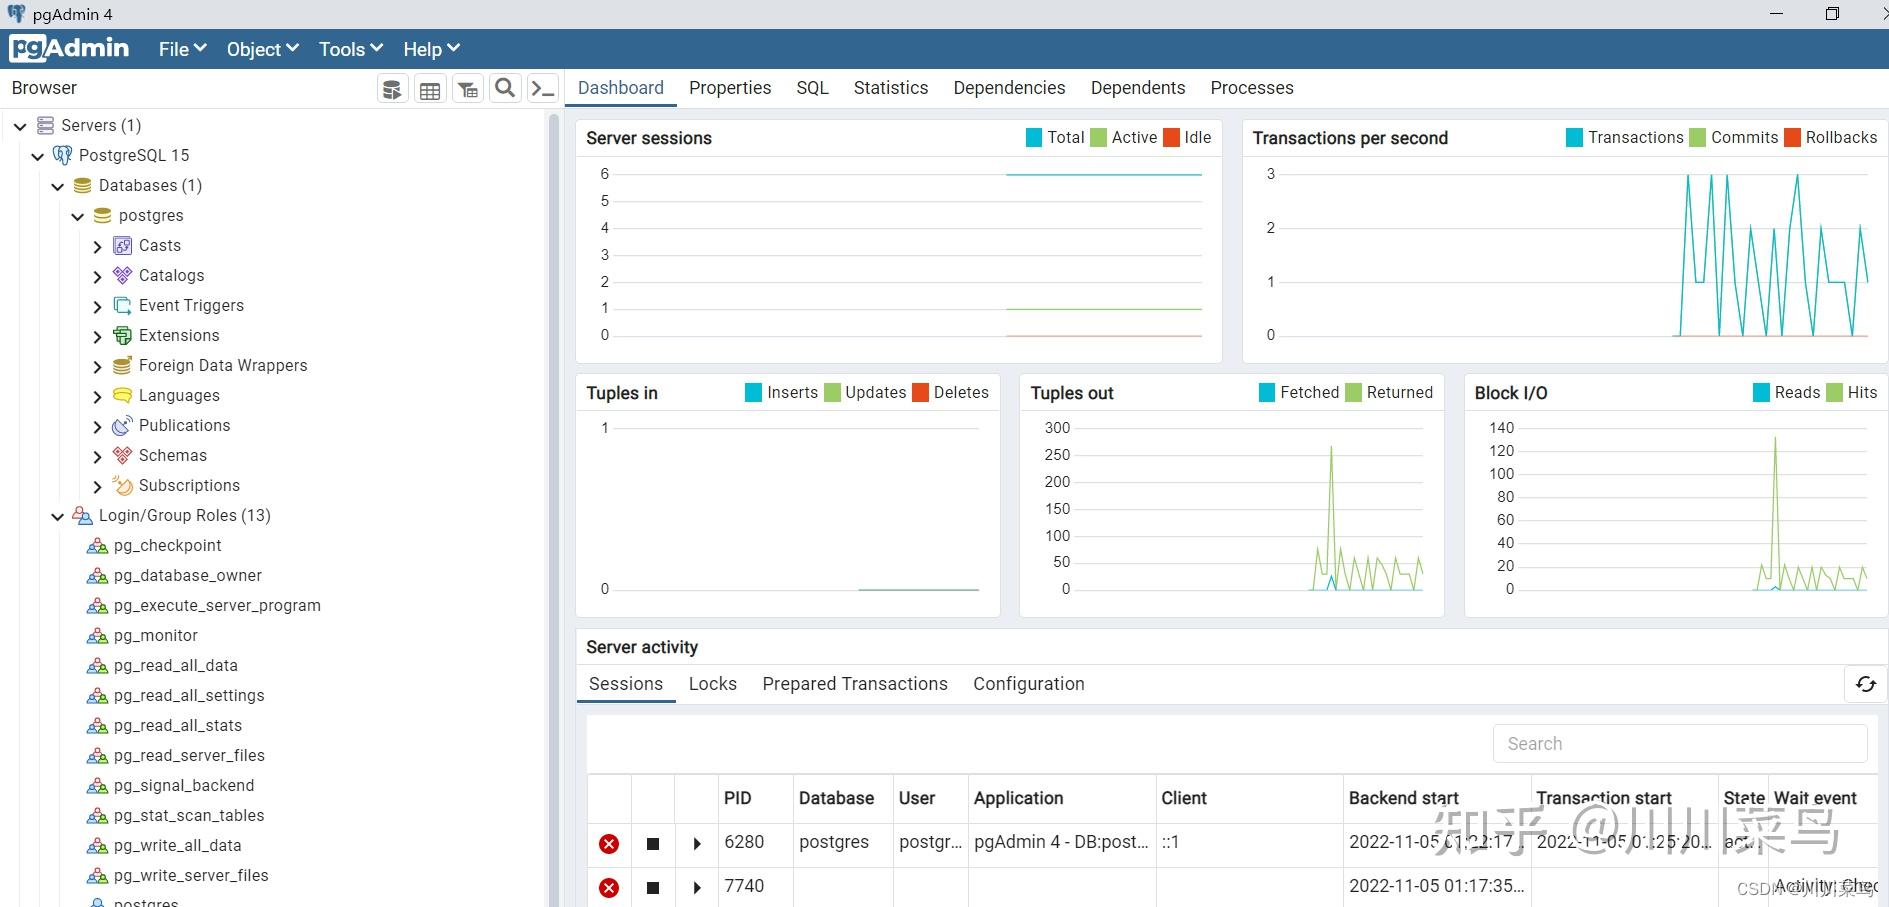1889x907 pixels.
Task: Click the server activity Search field
Action: click(1680, 744)
